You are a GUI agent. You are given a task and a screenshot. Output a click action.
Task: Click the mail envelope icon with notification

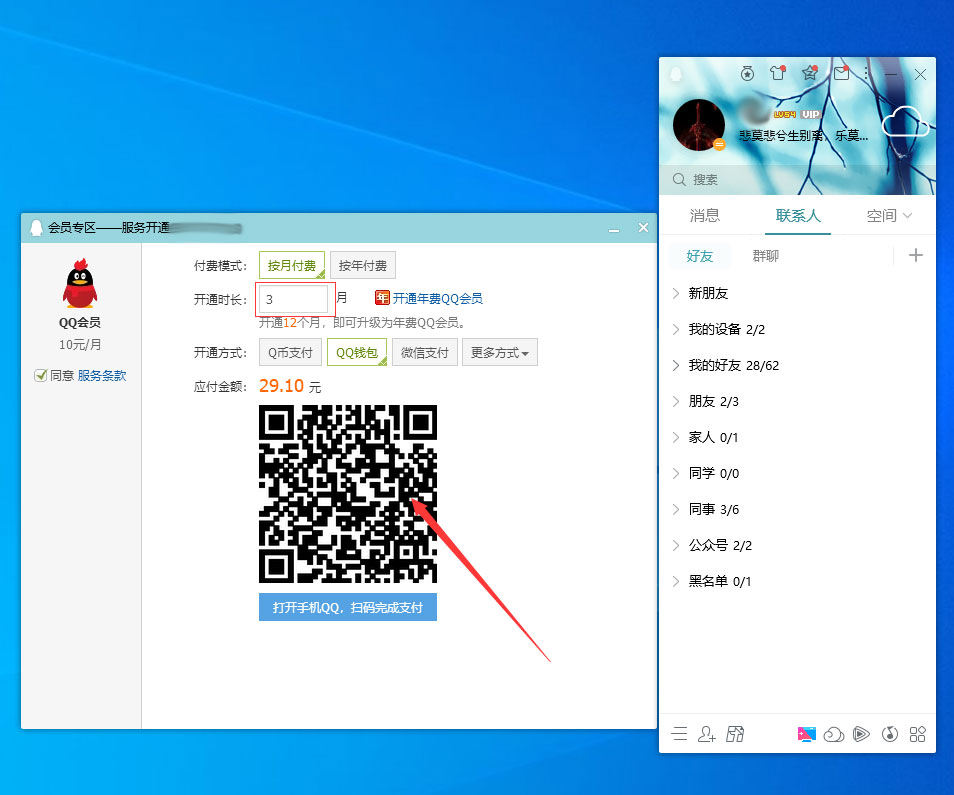[841, 73]
